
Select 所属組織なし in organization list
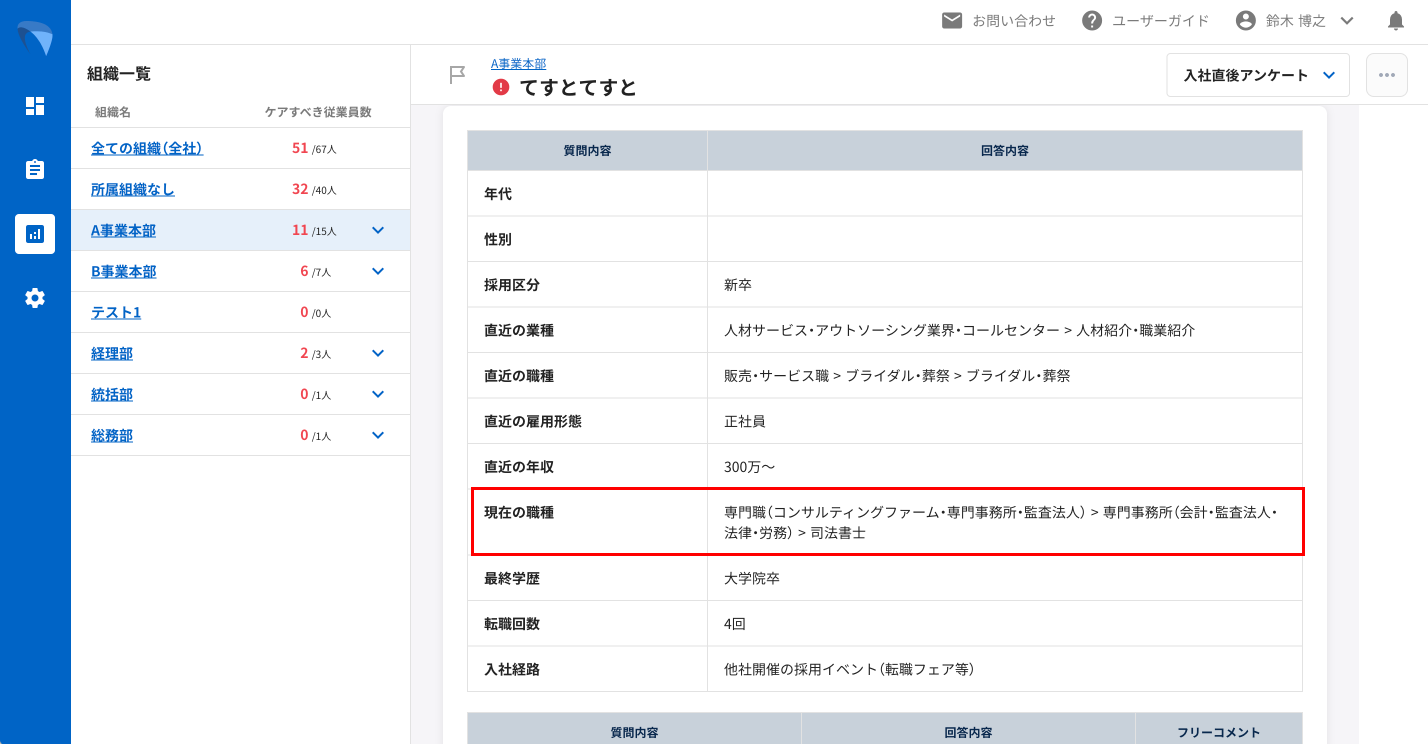133,189
